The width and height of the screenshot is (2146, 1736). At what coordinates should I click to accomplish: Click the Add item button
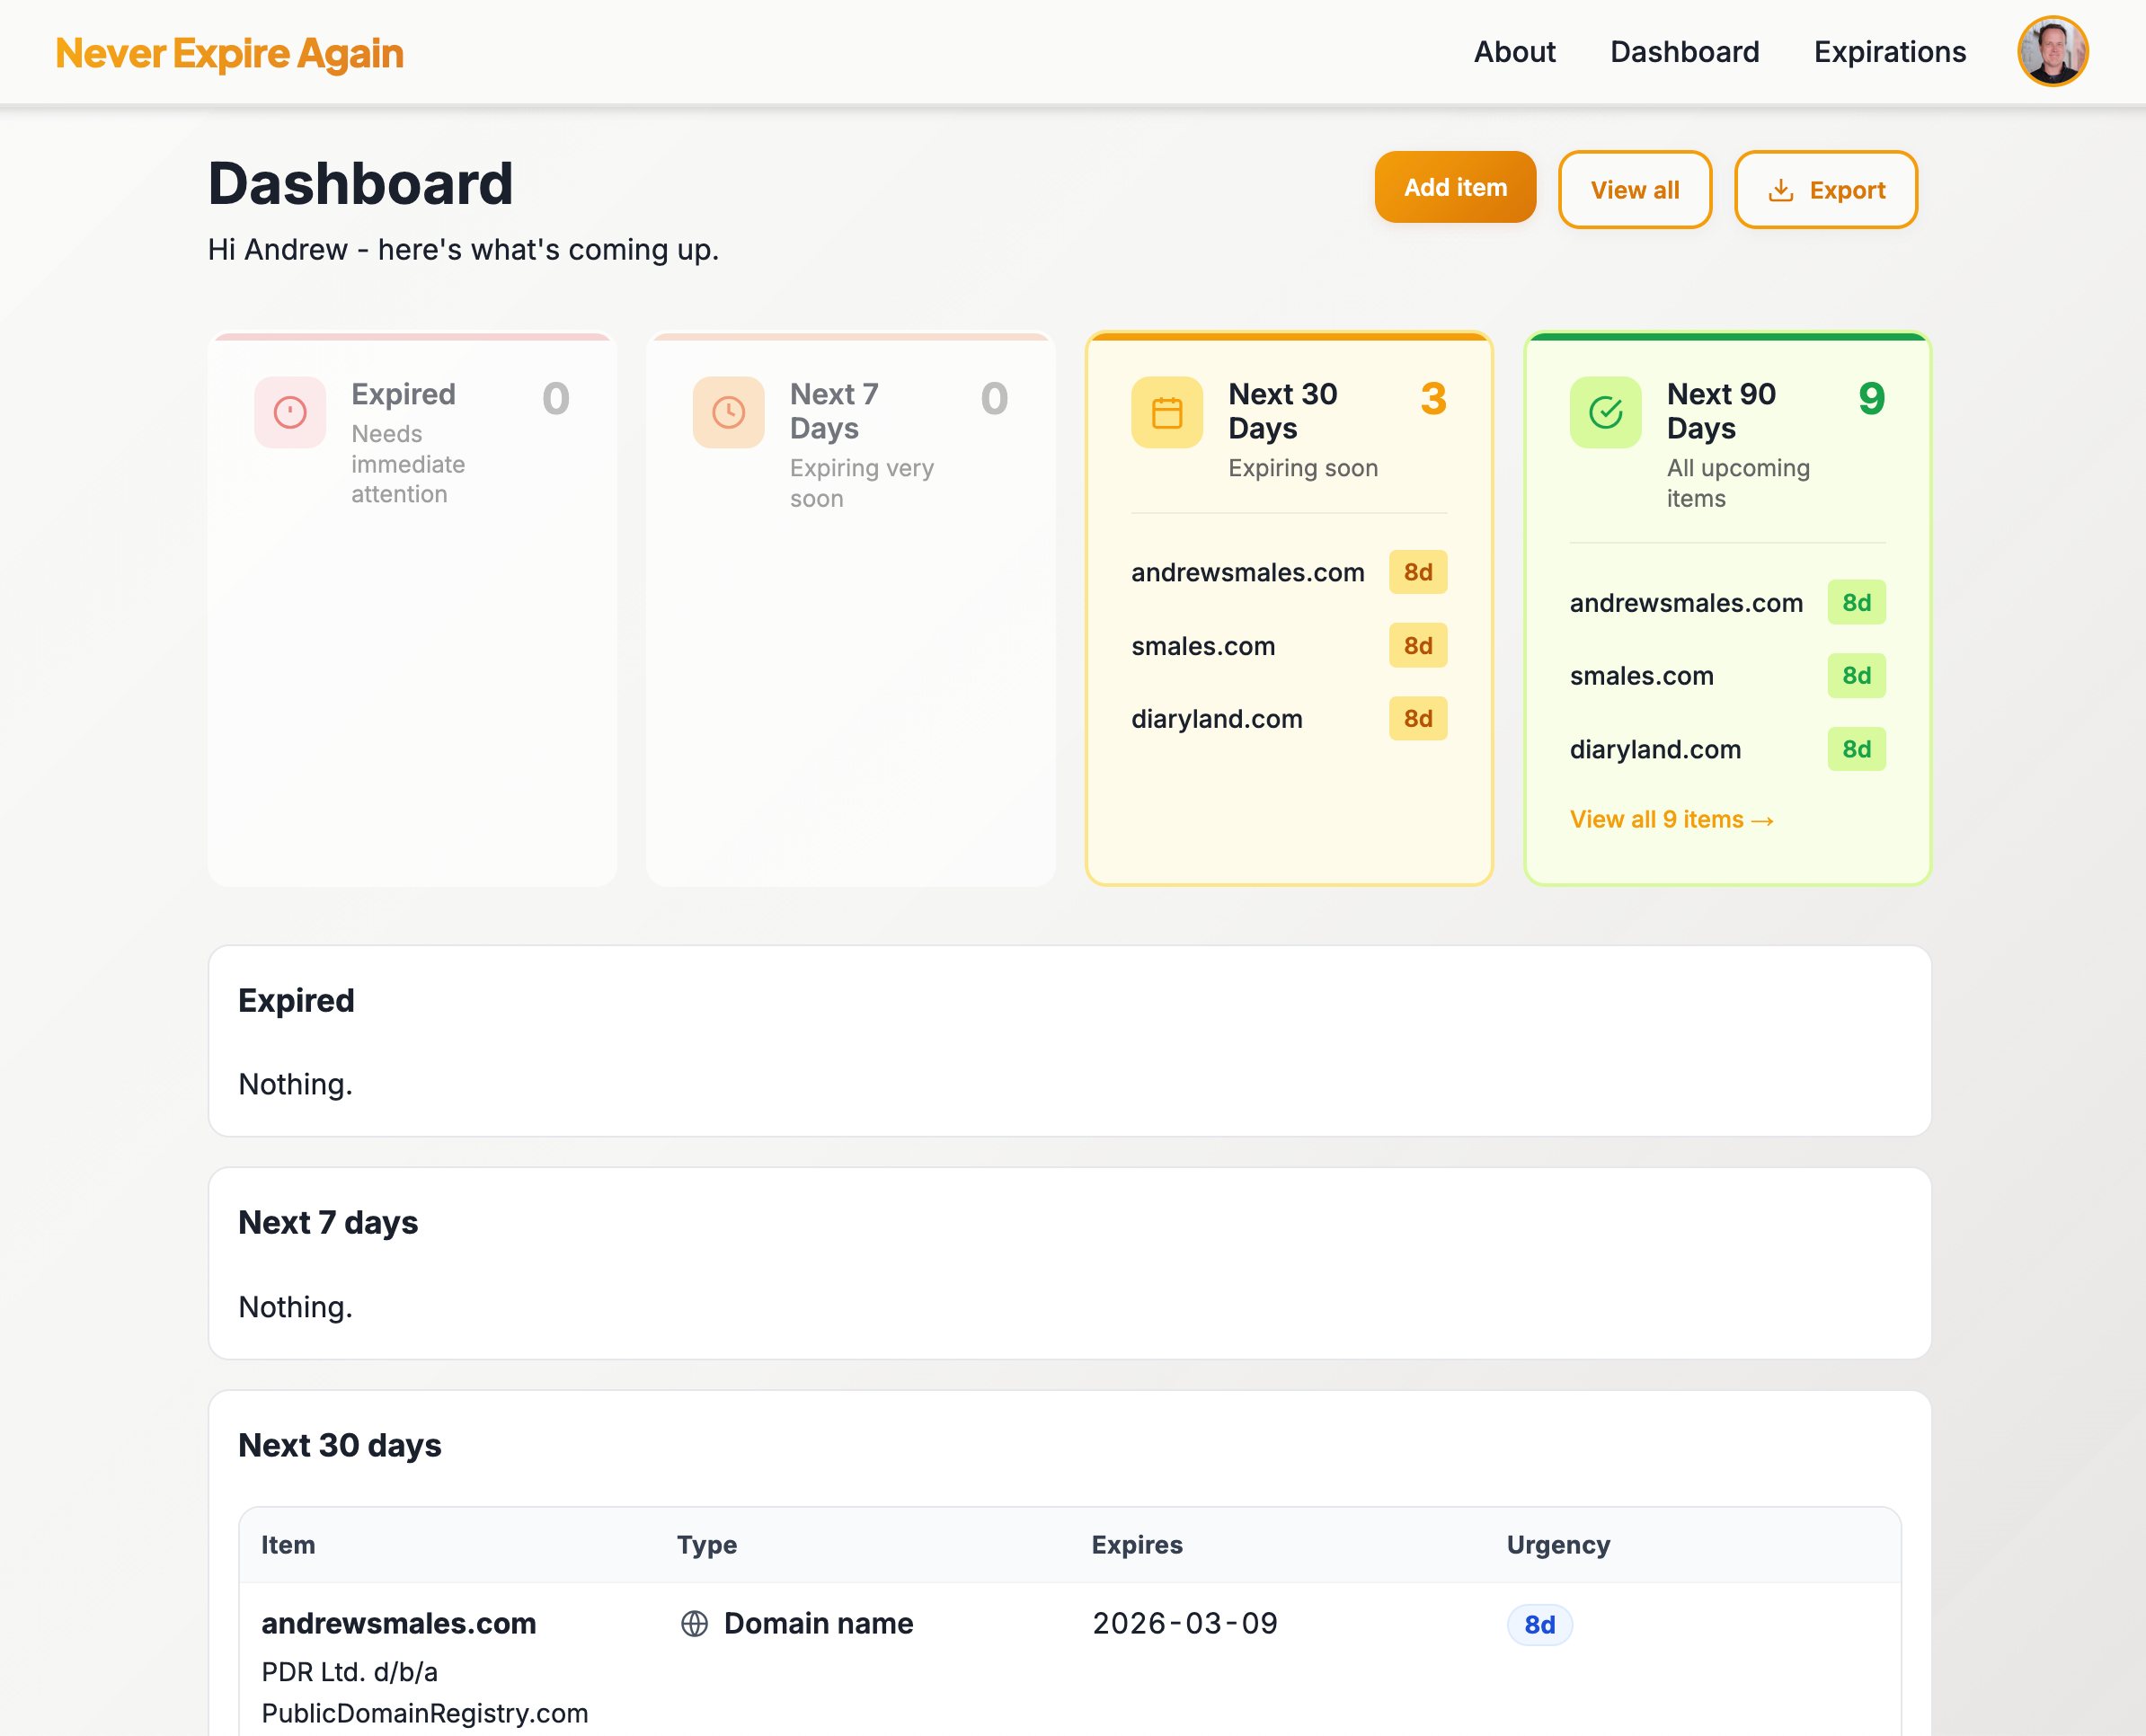tap(1455, 187)
